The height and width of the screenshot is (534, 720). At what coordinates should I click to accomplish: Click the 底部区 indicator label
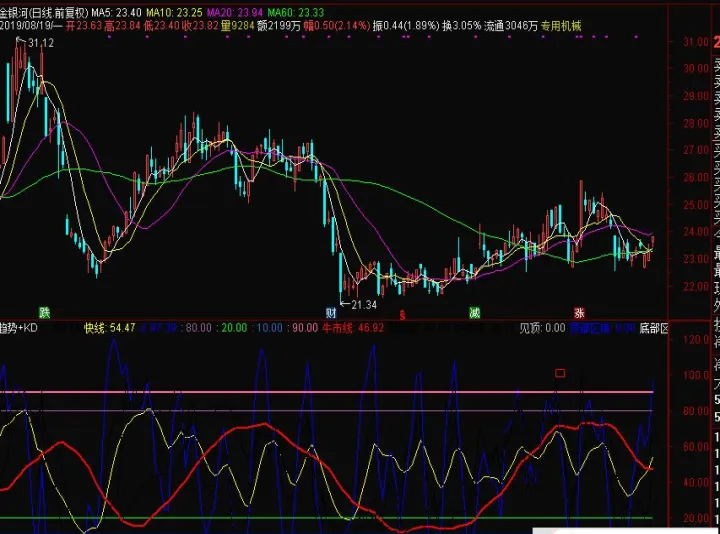(x=654, y=328)
